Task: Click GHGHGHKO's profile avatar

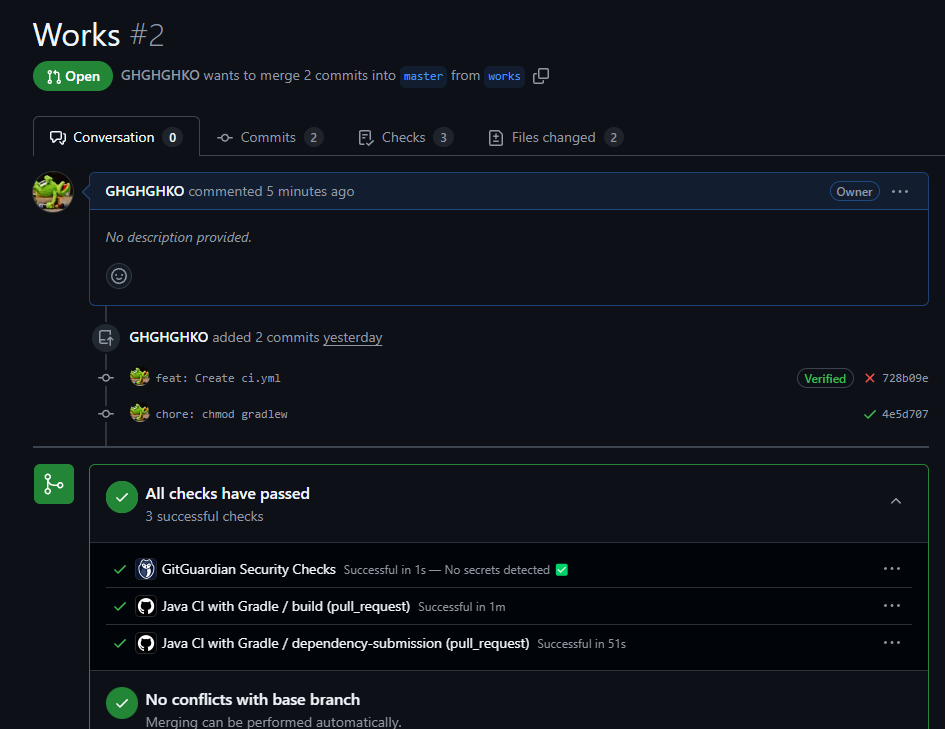Action: point(52,190)
